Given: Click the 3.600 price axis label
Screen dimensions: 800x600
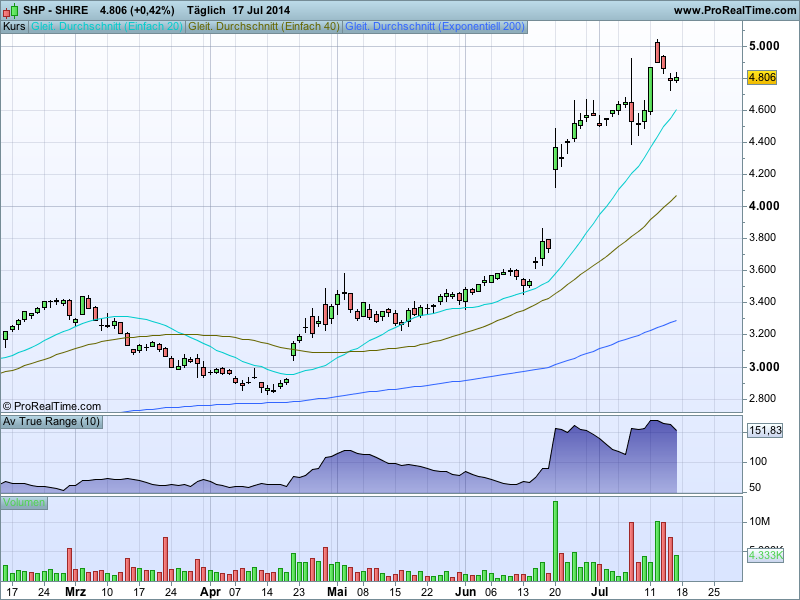Looking at the screenshot, I should pyautogui.click(x=762, y=270).
